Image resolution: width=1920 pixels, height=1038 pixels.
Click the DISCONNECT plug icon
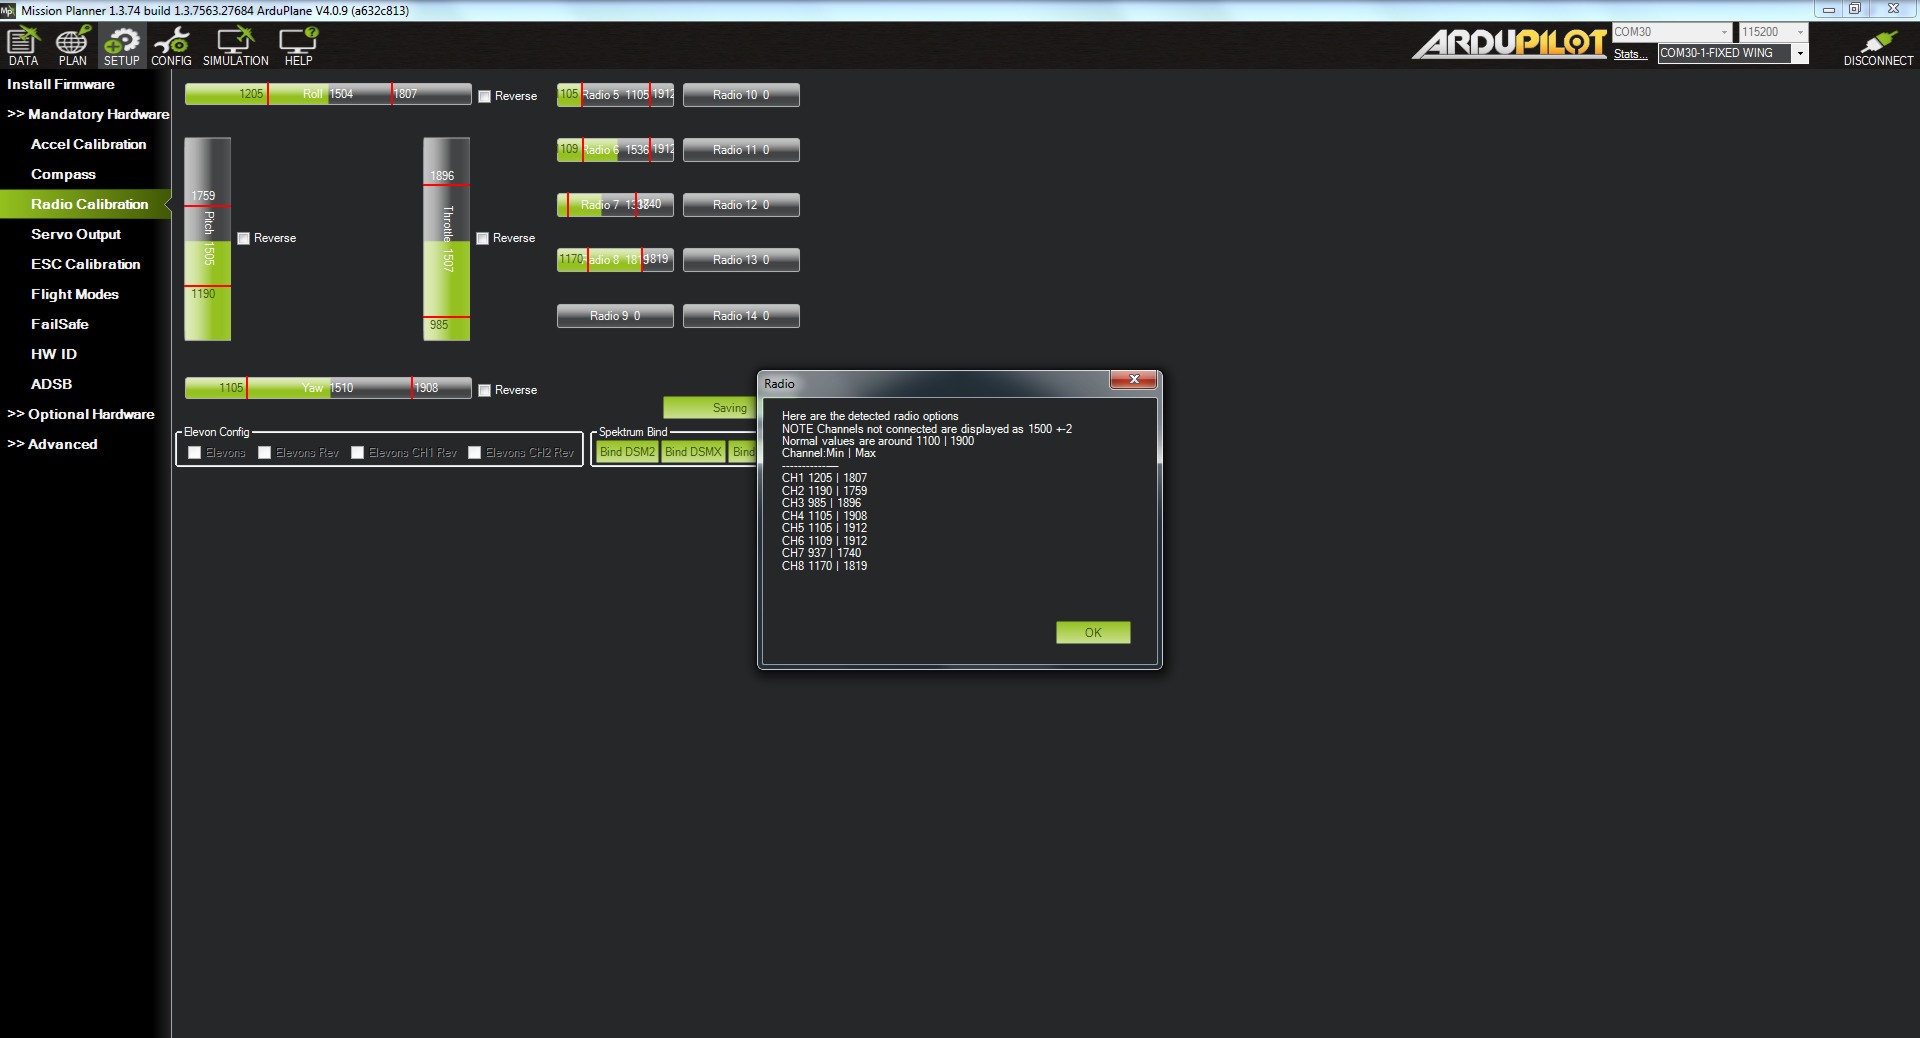1877,46
